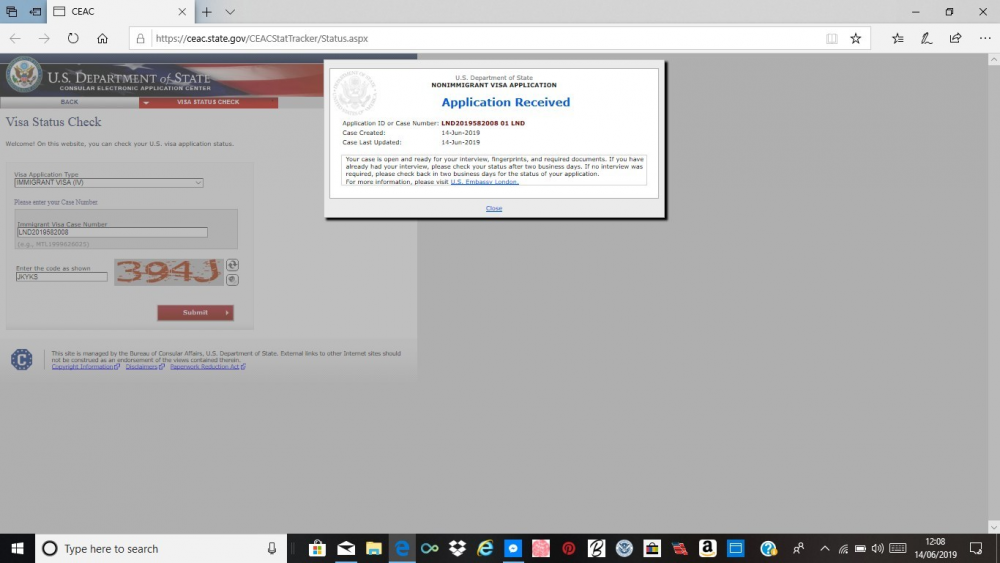Click the BACK navigation tab

[x=70, y=102]
